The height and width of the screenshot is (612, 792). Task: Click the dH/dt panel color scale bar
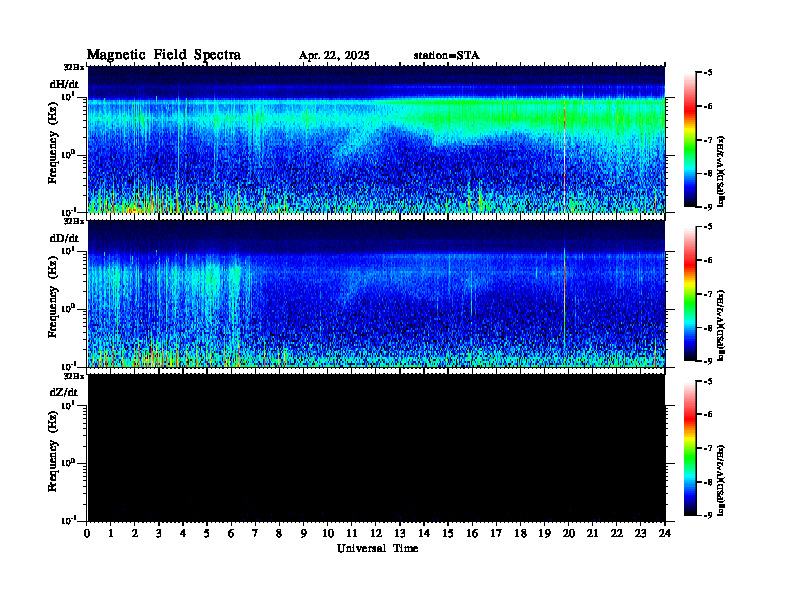tap(690, 139)
